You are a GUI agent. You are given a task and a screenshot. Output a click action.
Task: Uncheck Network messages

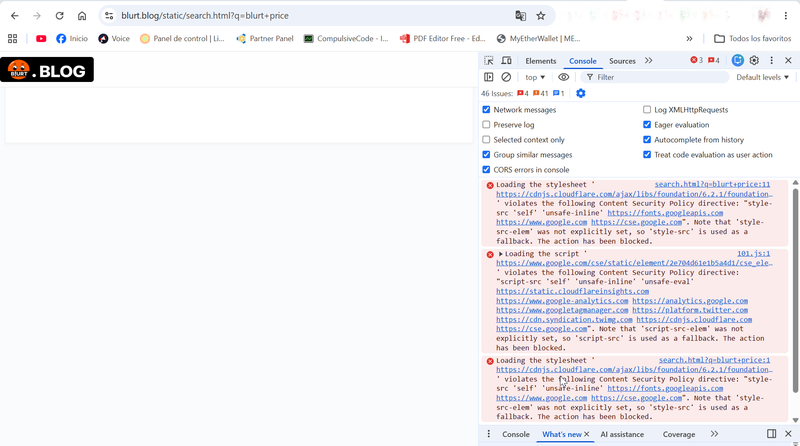click(x=486, y=110)
